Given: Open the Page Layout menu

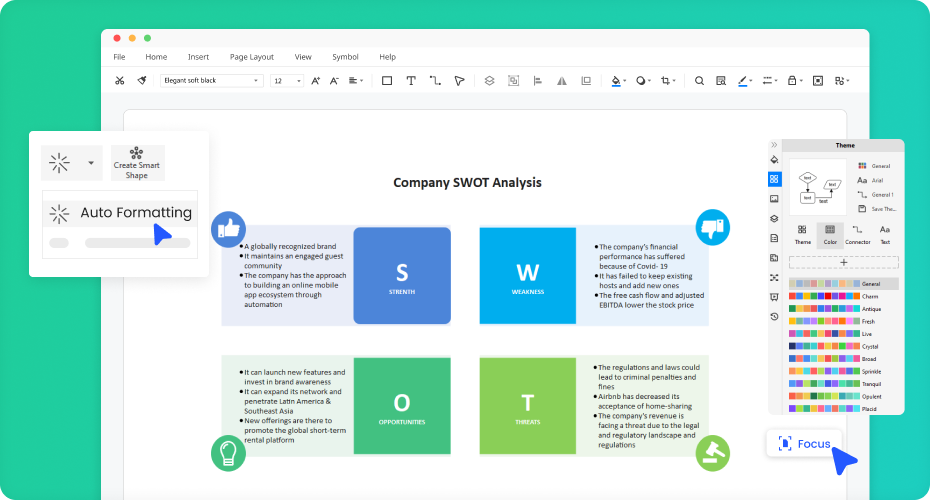Looking at the screenshot, I should pyautogui.click(x=251, y=57).
